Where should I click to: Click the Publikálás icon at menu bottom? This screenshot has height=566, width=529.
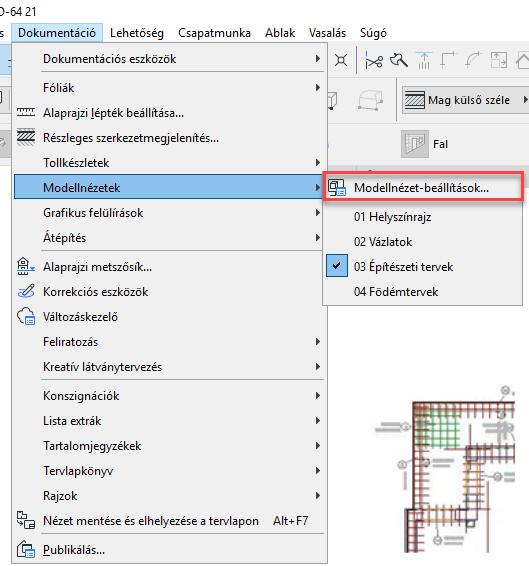click(x=26, y=549)
